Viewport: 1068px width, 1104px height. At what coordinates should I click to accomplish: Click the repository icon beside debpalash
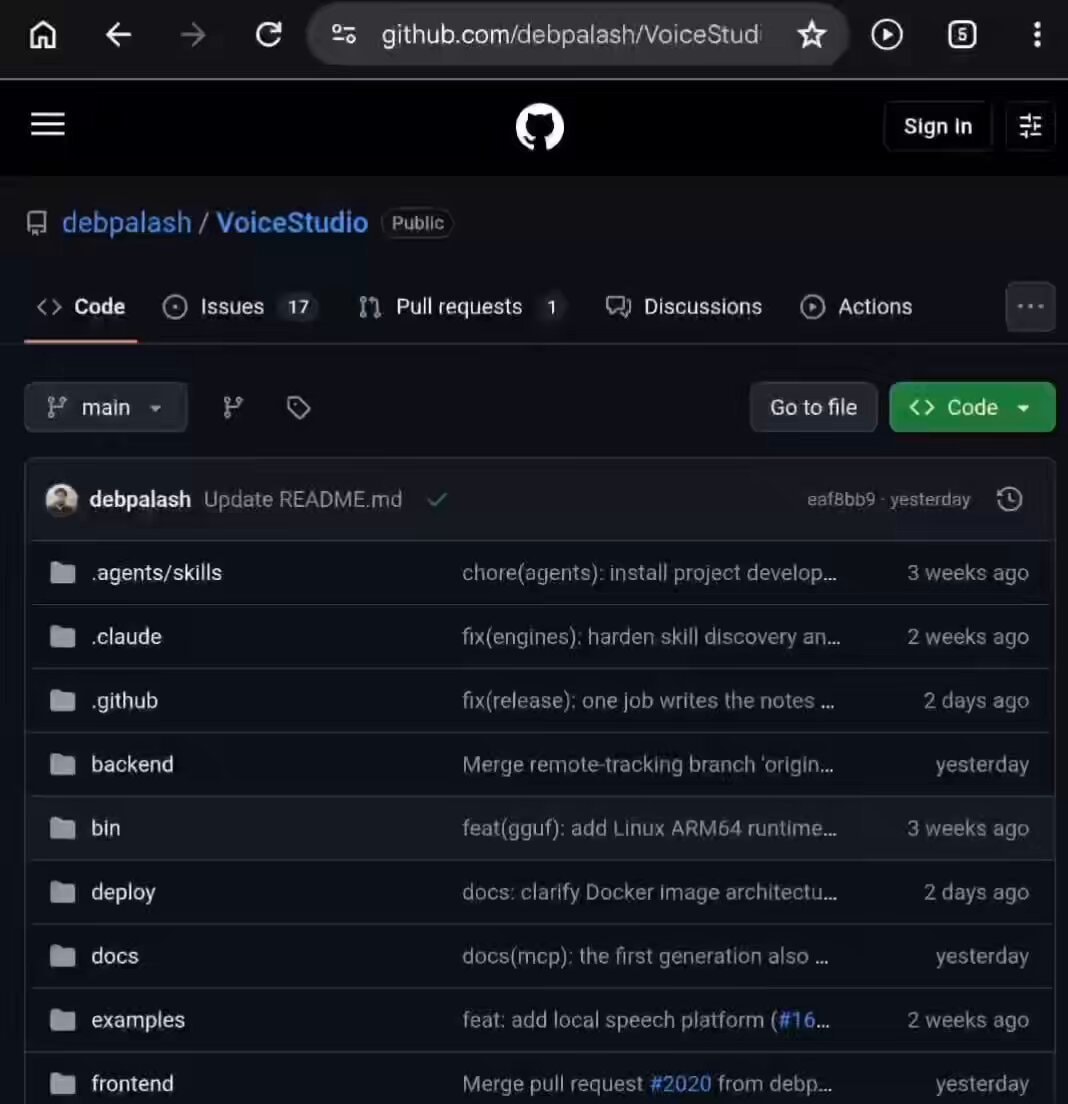37,223
